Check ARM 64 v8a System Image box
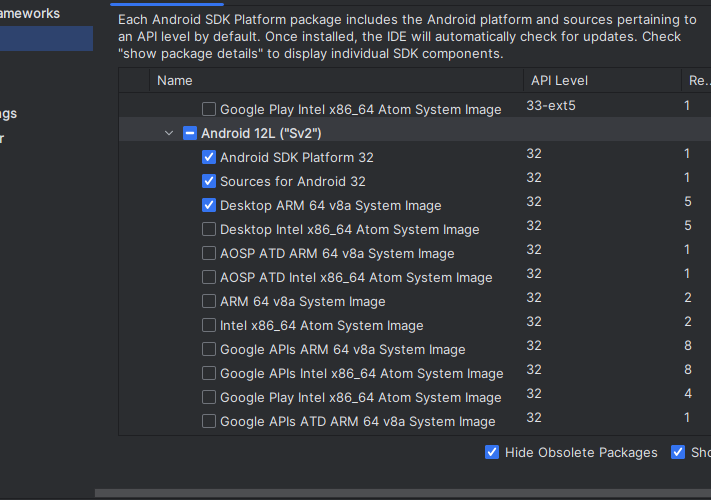711x500 pixels. tap(209, 301)
